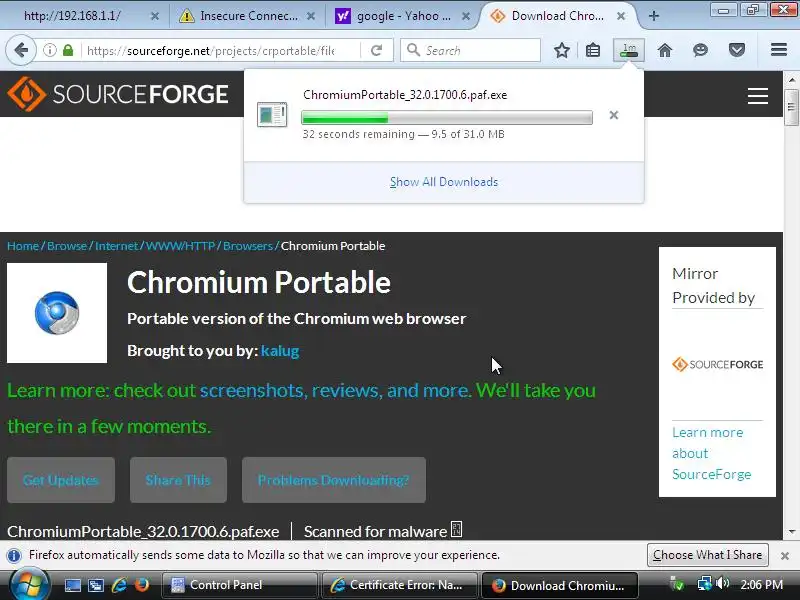
Task: Switch to the http://192.168.1.1/ tab
Action: click(x=84, y=16)
